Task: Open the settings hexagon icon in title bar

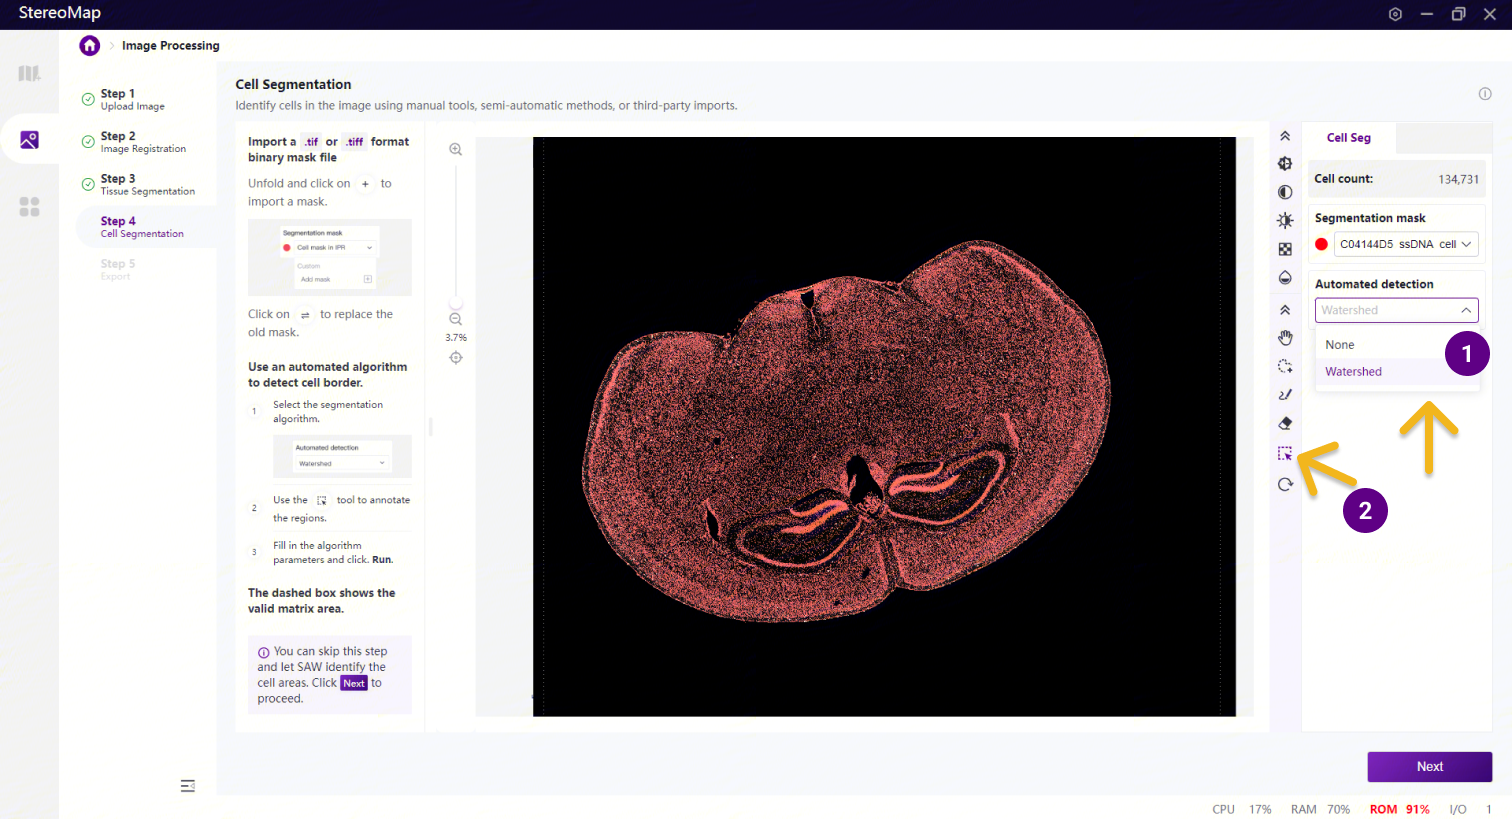Action: (1395, 14)
